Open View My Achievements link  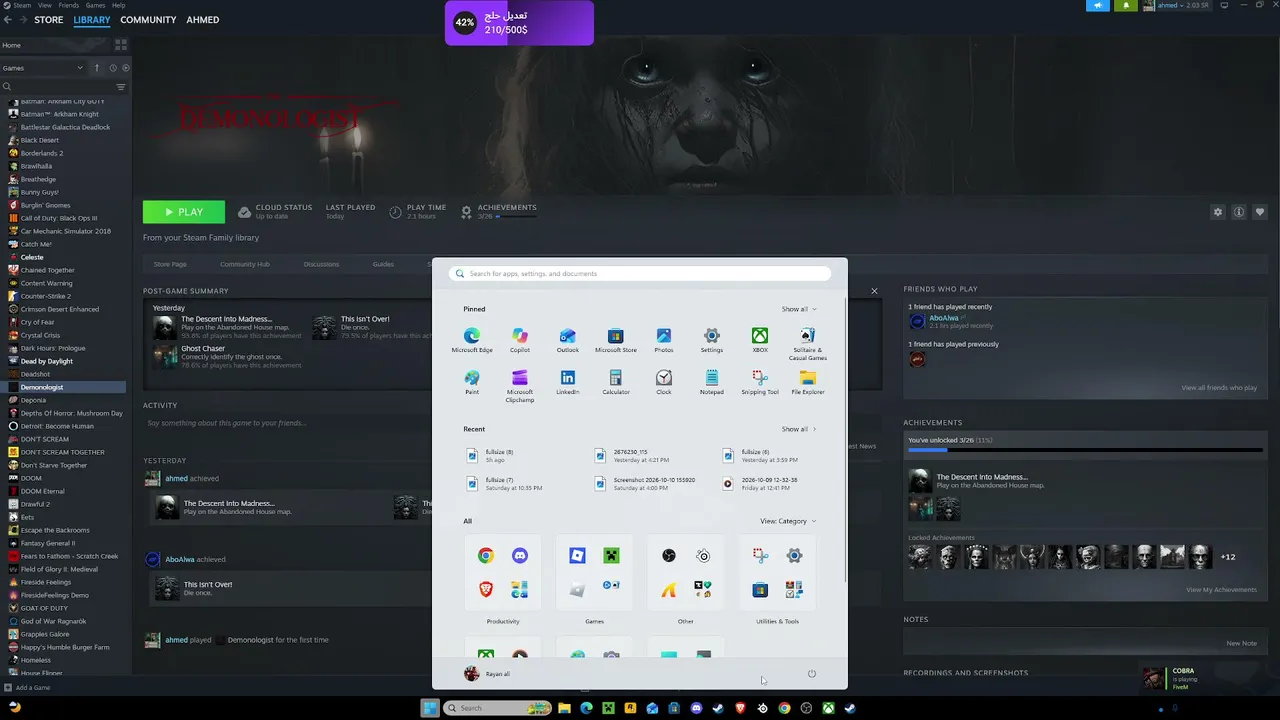[x=1221, y=590]
